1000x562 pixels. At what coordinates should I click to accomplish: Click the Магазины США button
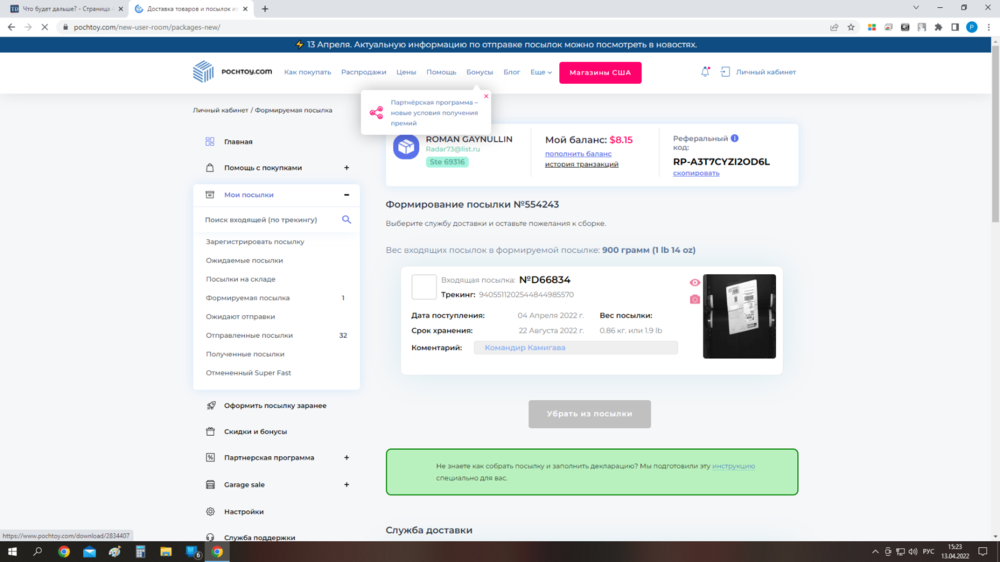point(600,72)
